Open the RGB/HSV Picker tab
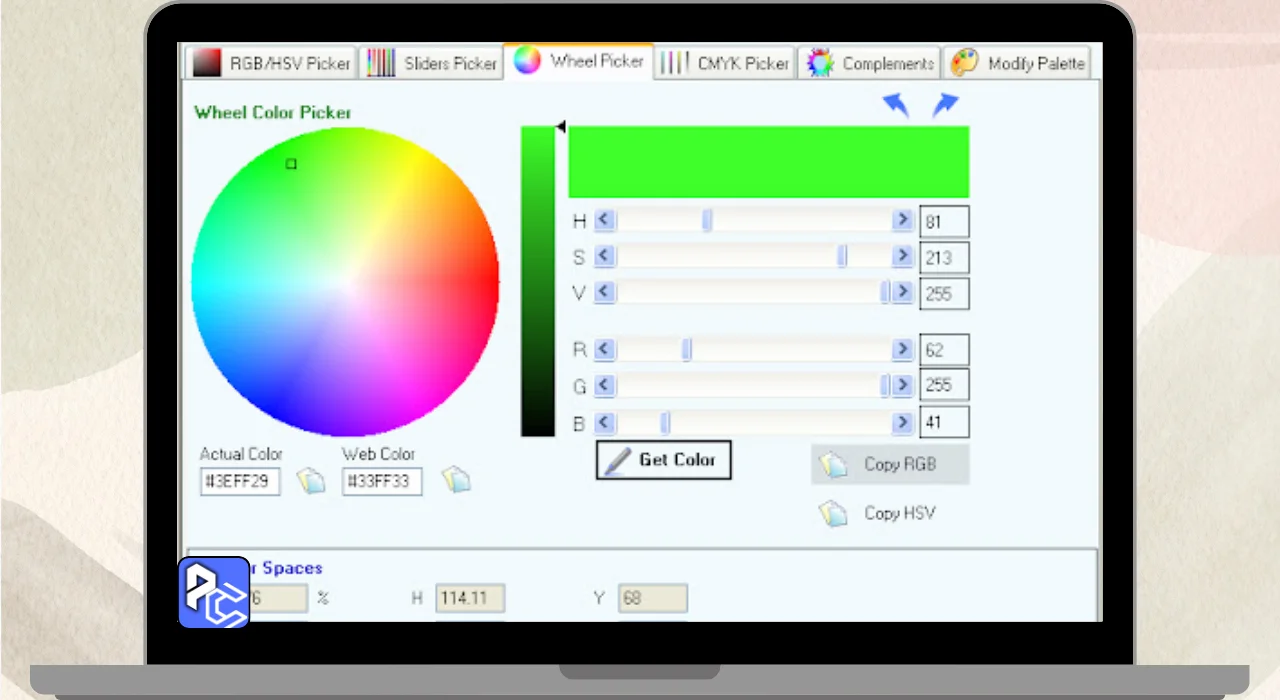Image resolution: width=1280 pixels, height=700 pixels. tap(271, 63)
